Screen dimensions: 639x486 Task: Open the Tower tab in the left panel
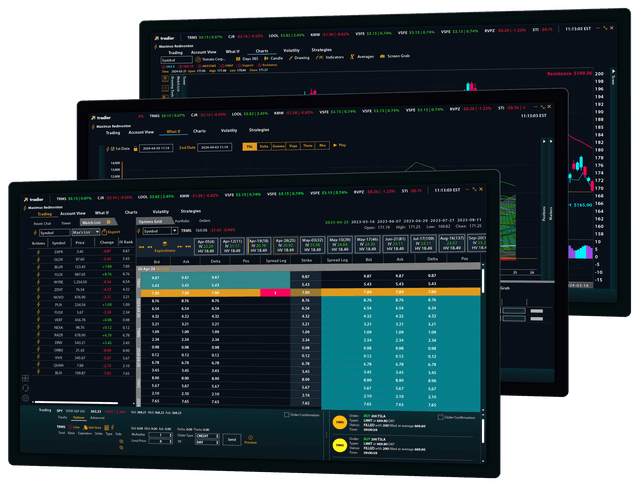click(66, 223)
